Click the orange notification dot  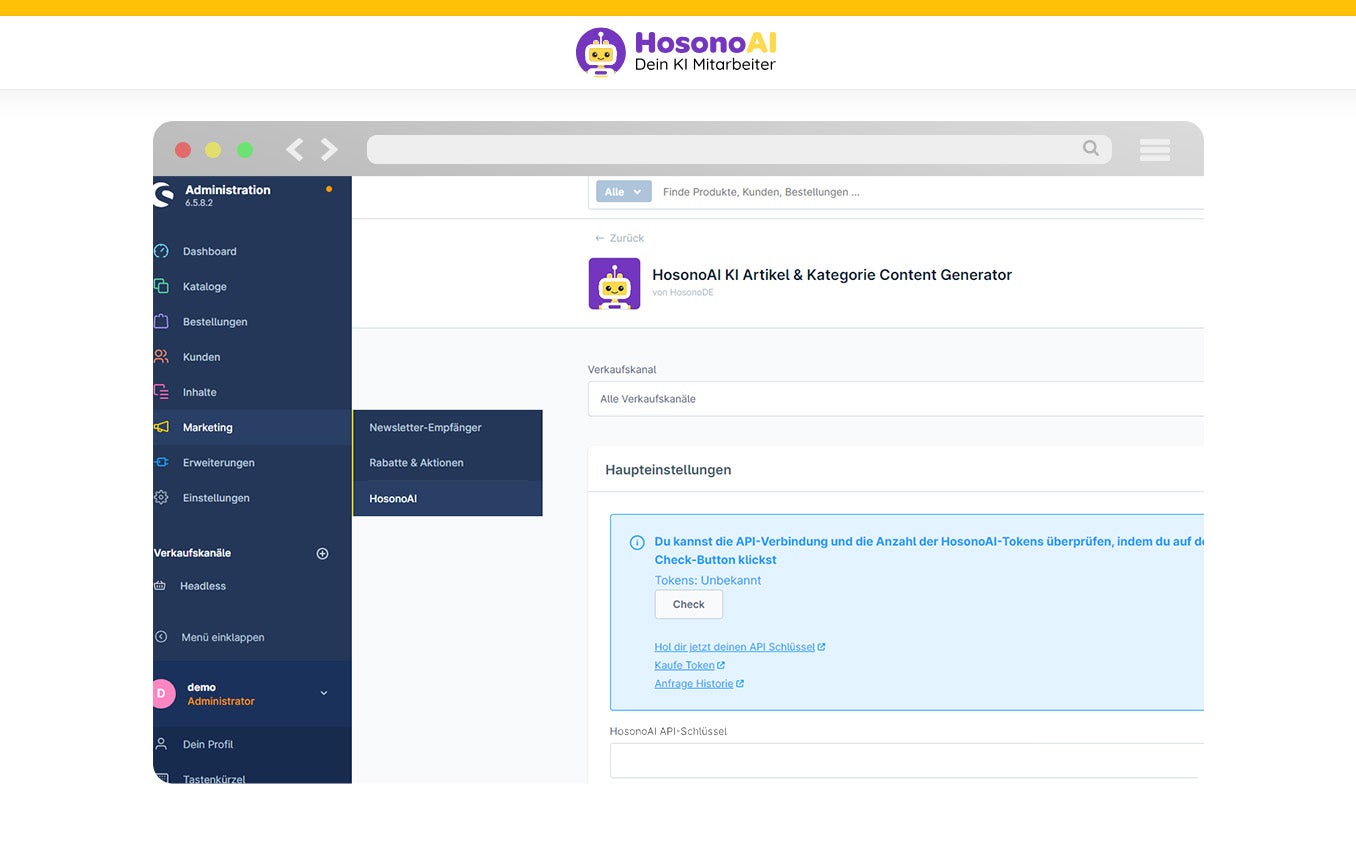tap(329, 189)
